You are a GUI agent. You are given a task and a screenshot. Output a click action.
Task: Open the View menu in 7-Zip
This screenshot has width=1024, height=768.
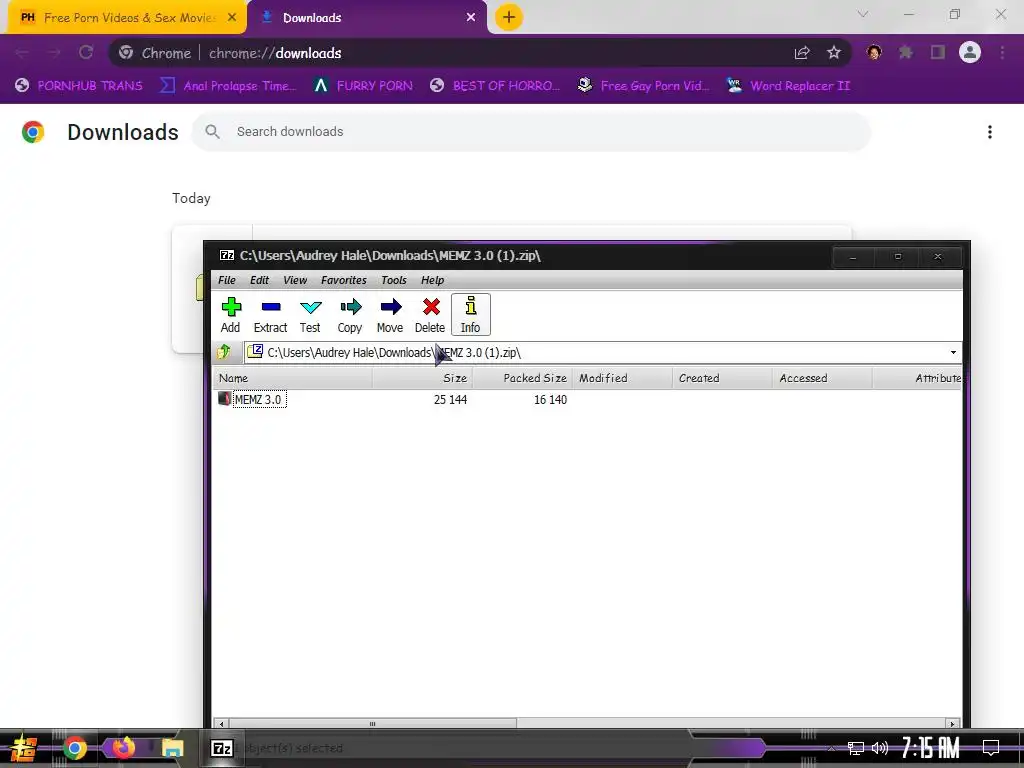pyautogui.click(x=295, y=280)
